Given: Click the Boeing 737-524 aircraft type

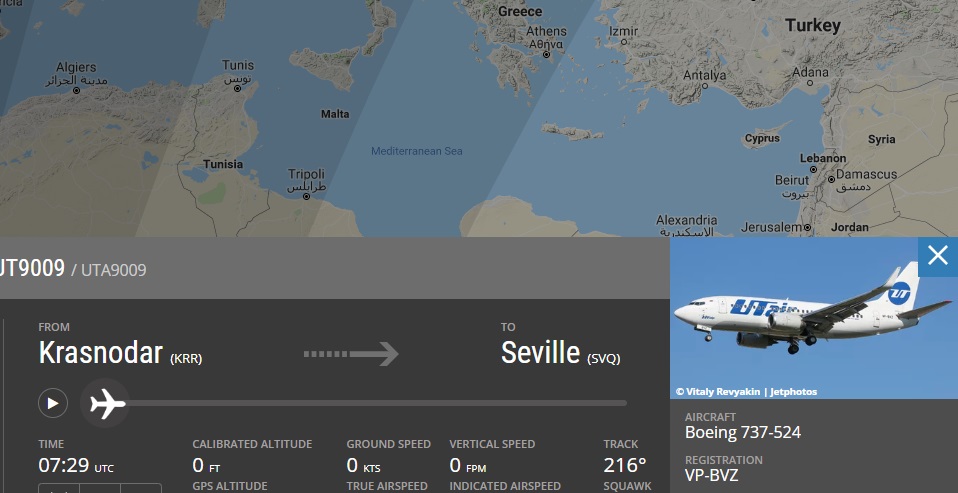Looking at the screenshot, I should click(x=742, y=432).
